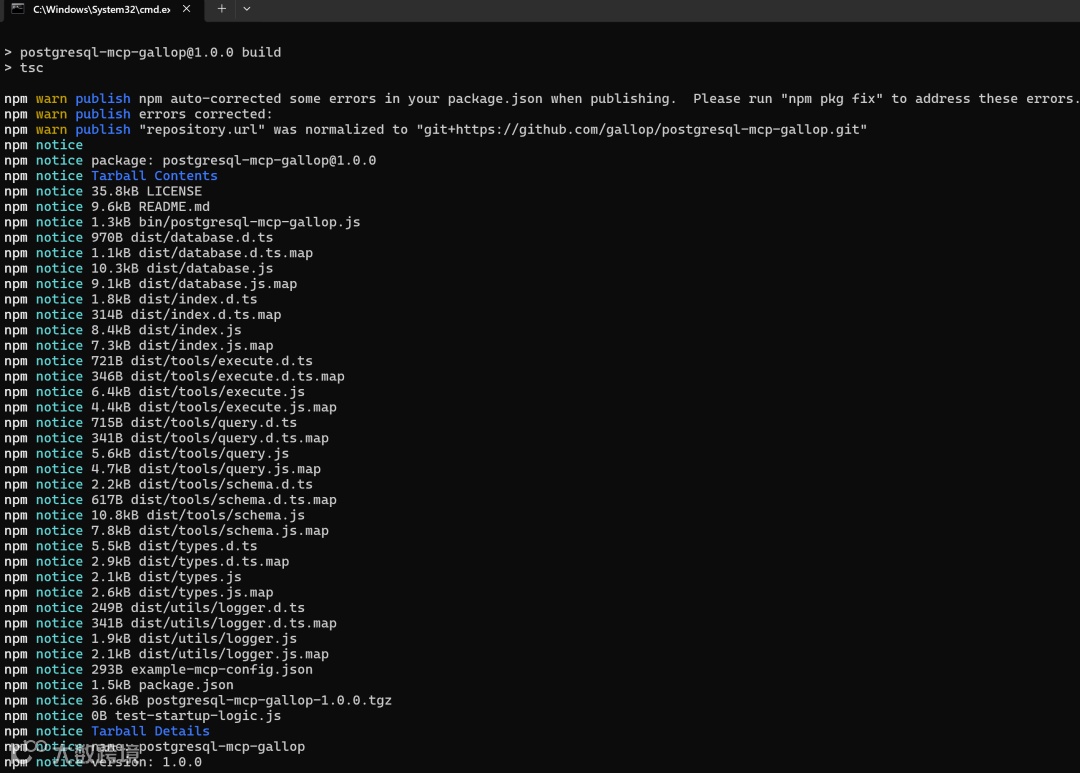1080x773 pixels.
Task: Click the '1.9kB dist/utils/logger.js' line
Action: click(151, 639)
